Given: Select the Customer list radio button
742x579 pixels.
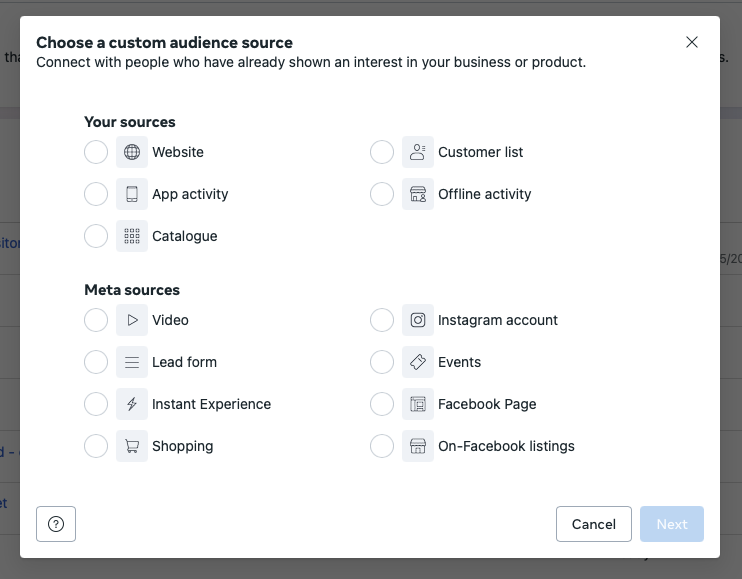Looking at the screenshot, I should click(x=382, y=152).
